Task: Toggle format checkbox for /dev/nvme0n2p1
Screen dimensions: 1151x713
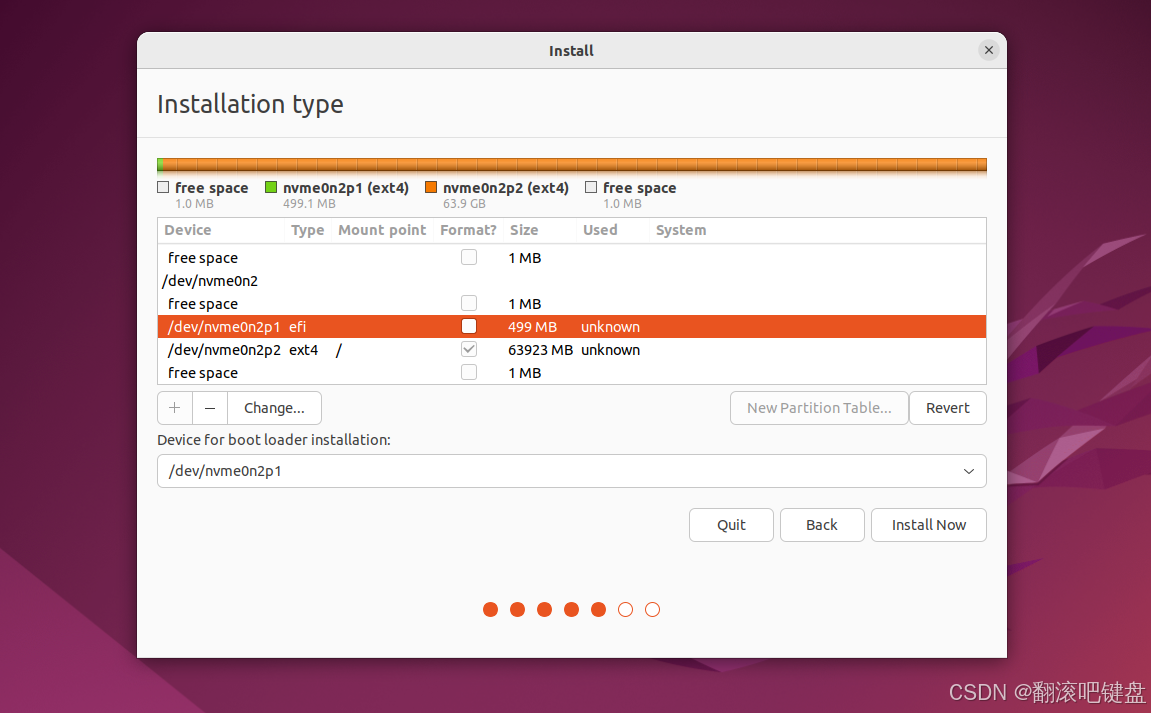Action: pyautogui.click(x=469, y=326)
